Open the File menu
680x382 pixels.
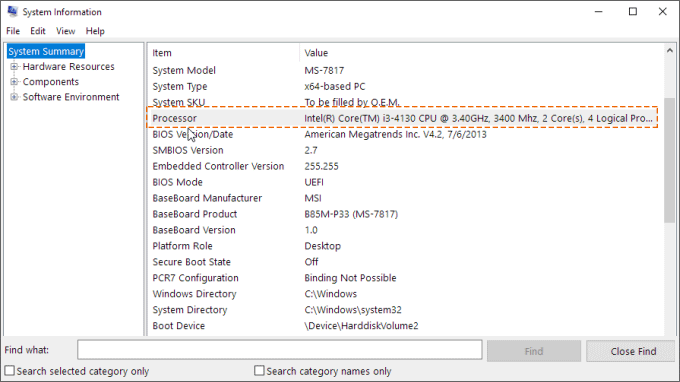tap(13, 31)
